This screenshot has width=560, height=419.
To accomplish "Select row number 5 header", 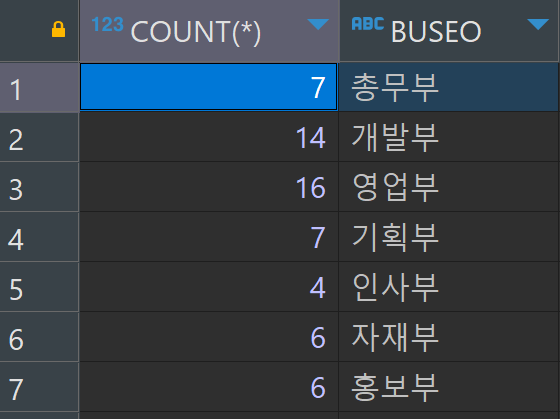I will click(x=39, y=288).
